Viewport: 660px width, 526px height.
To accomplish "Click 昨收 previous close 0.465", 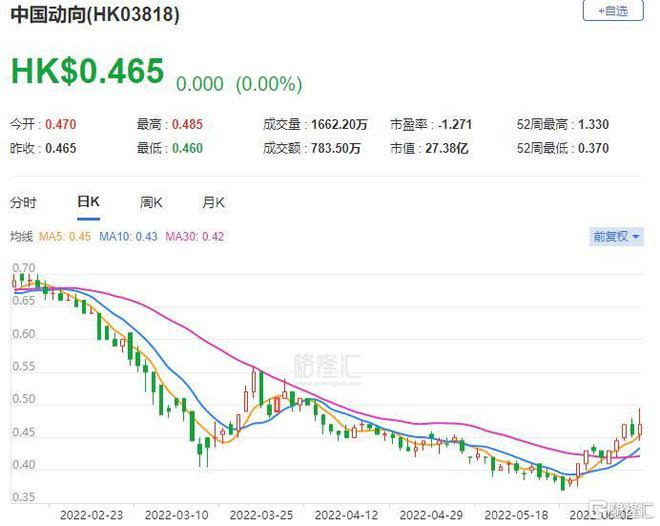I will (x=61, y=148).
